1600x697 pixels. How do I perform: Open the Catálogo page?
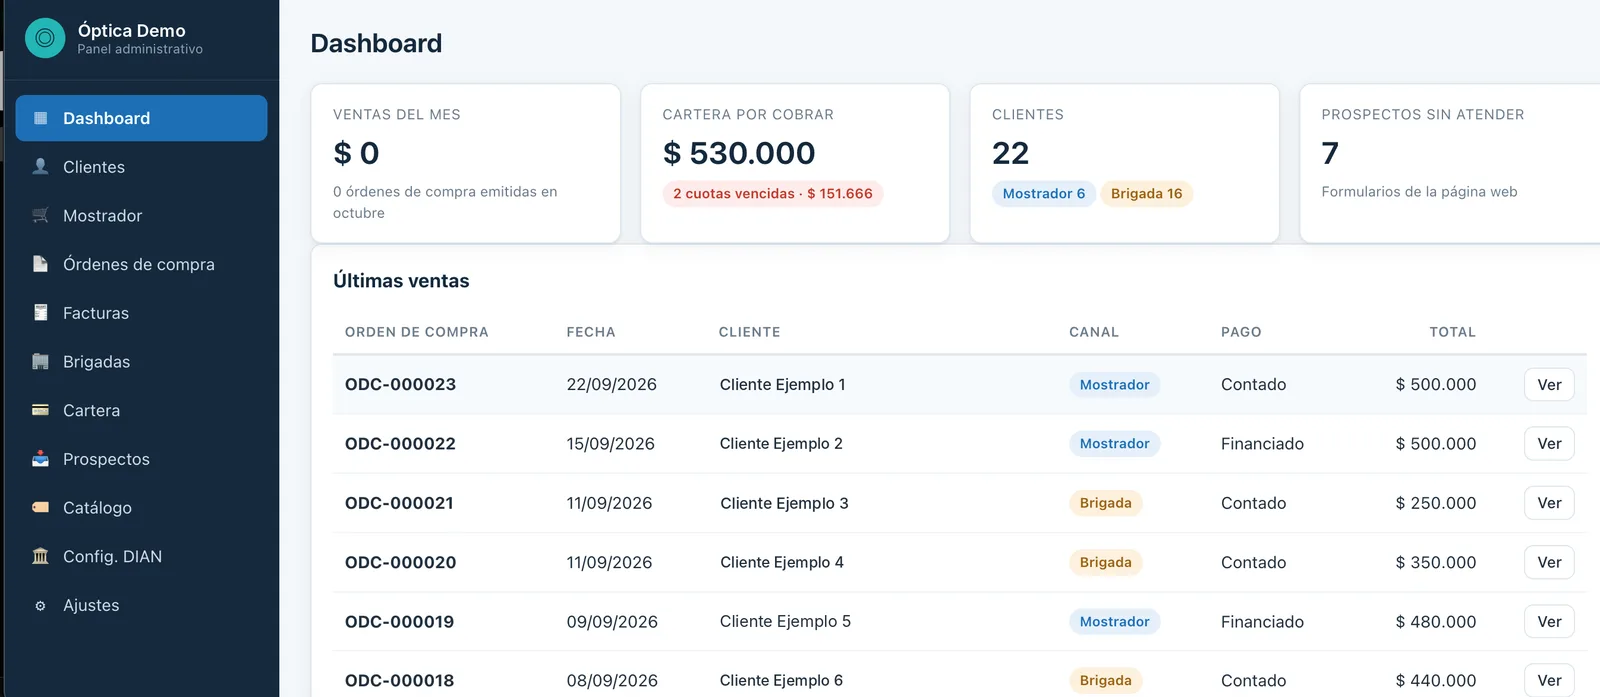[141, 507]
